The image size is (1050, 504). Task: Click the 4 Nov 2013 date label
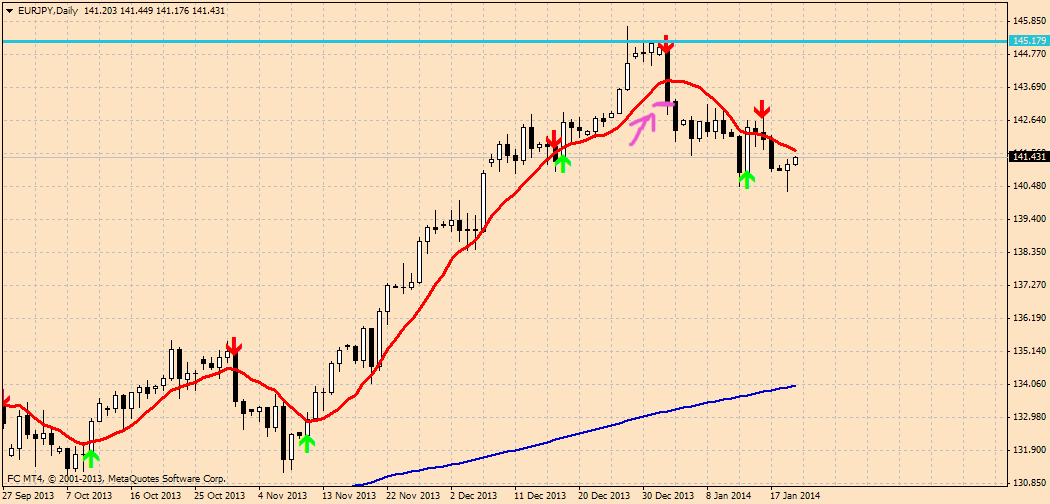tap(281, 496)
